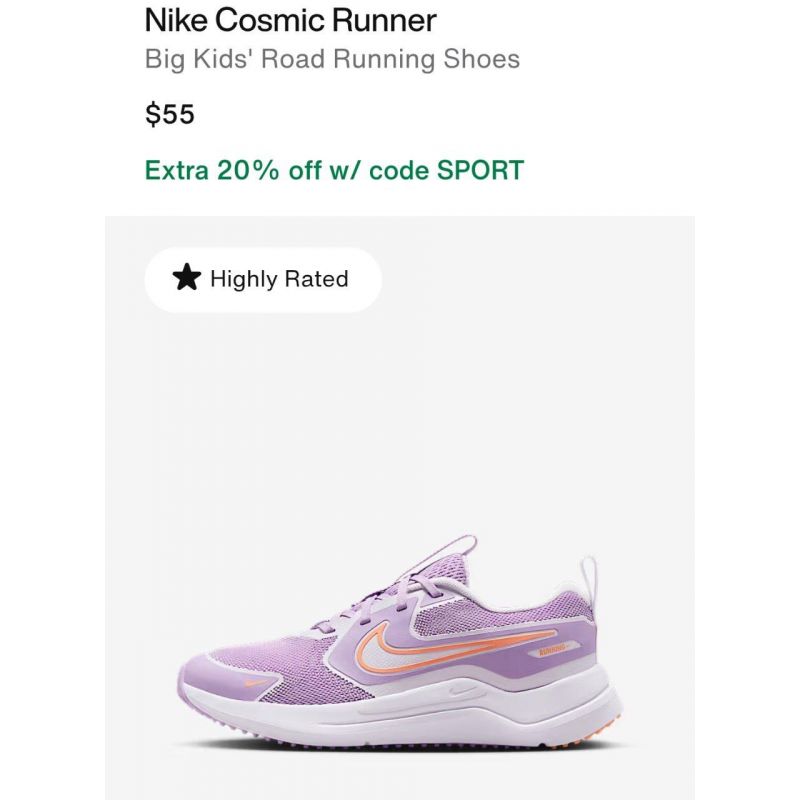Click the star icon in Highly Rated badge

pyautogui.click(x=187, y=278)
